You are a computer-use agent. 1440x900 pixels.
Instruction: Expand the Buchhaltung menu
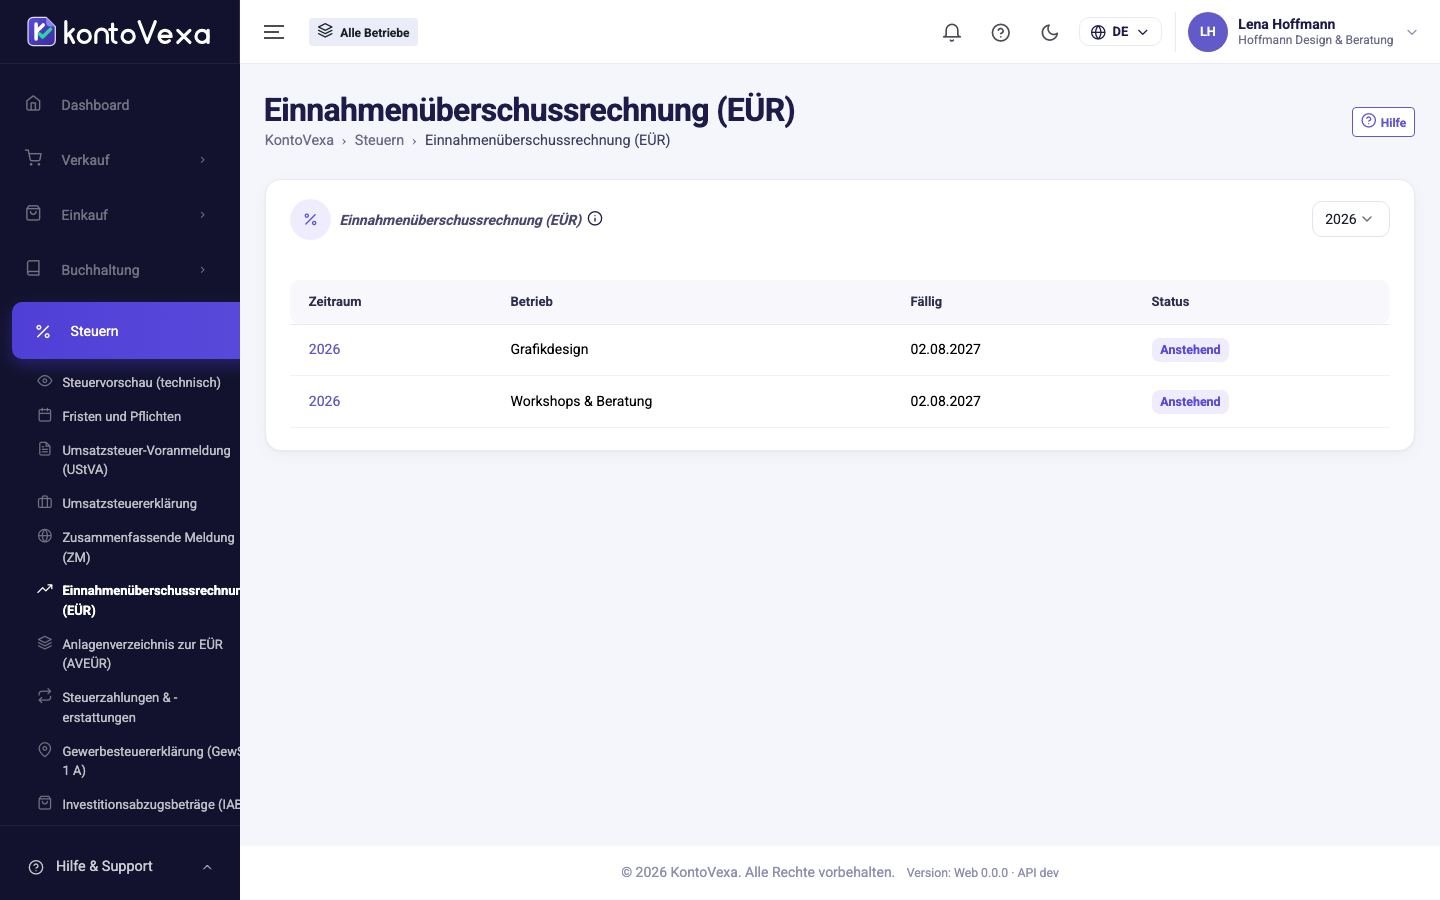[120, 270]
